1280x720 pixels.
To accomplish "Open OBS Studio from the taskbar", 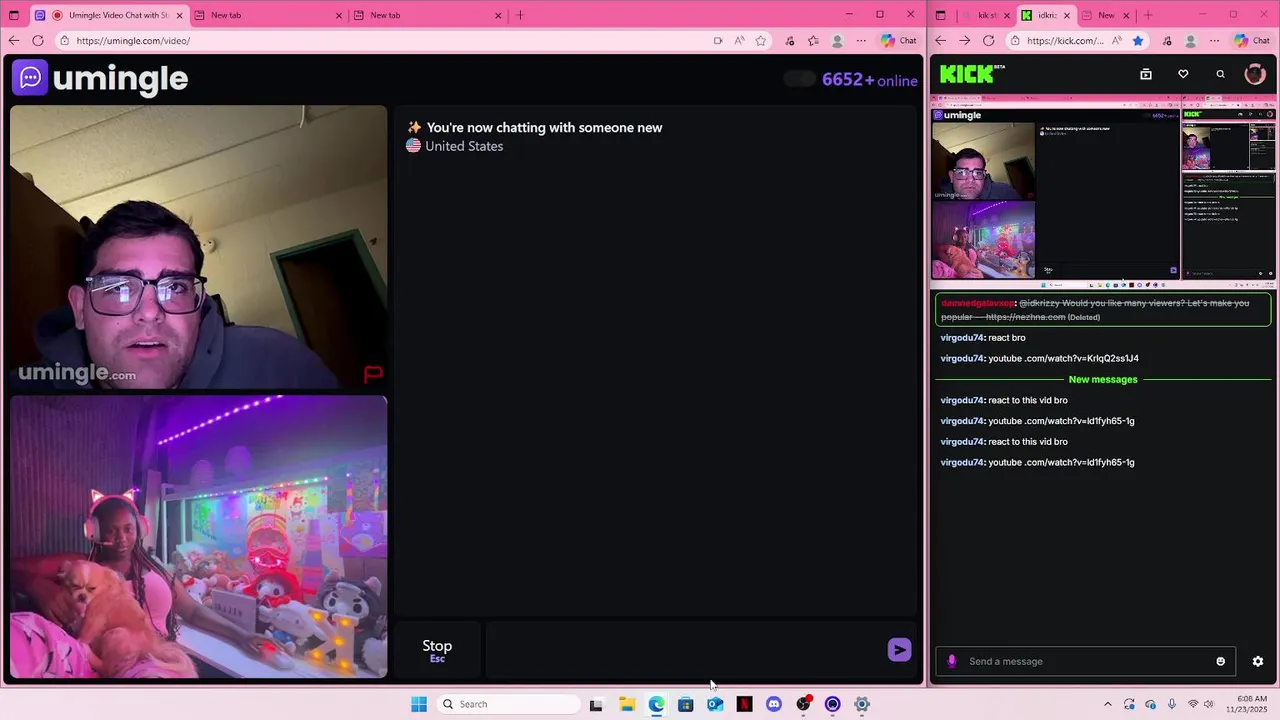I will (x=803, y=704).
